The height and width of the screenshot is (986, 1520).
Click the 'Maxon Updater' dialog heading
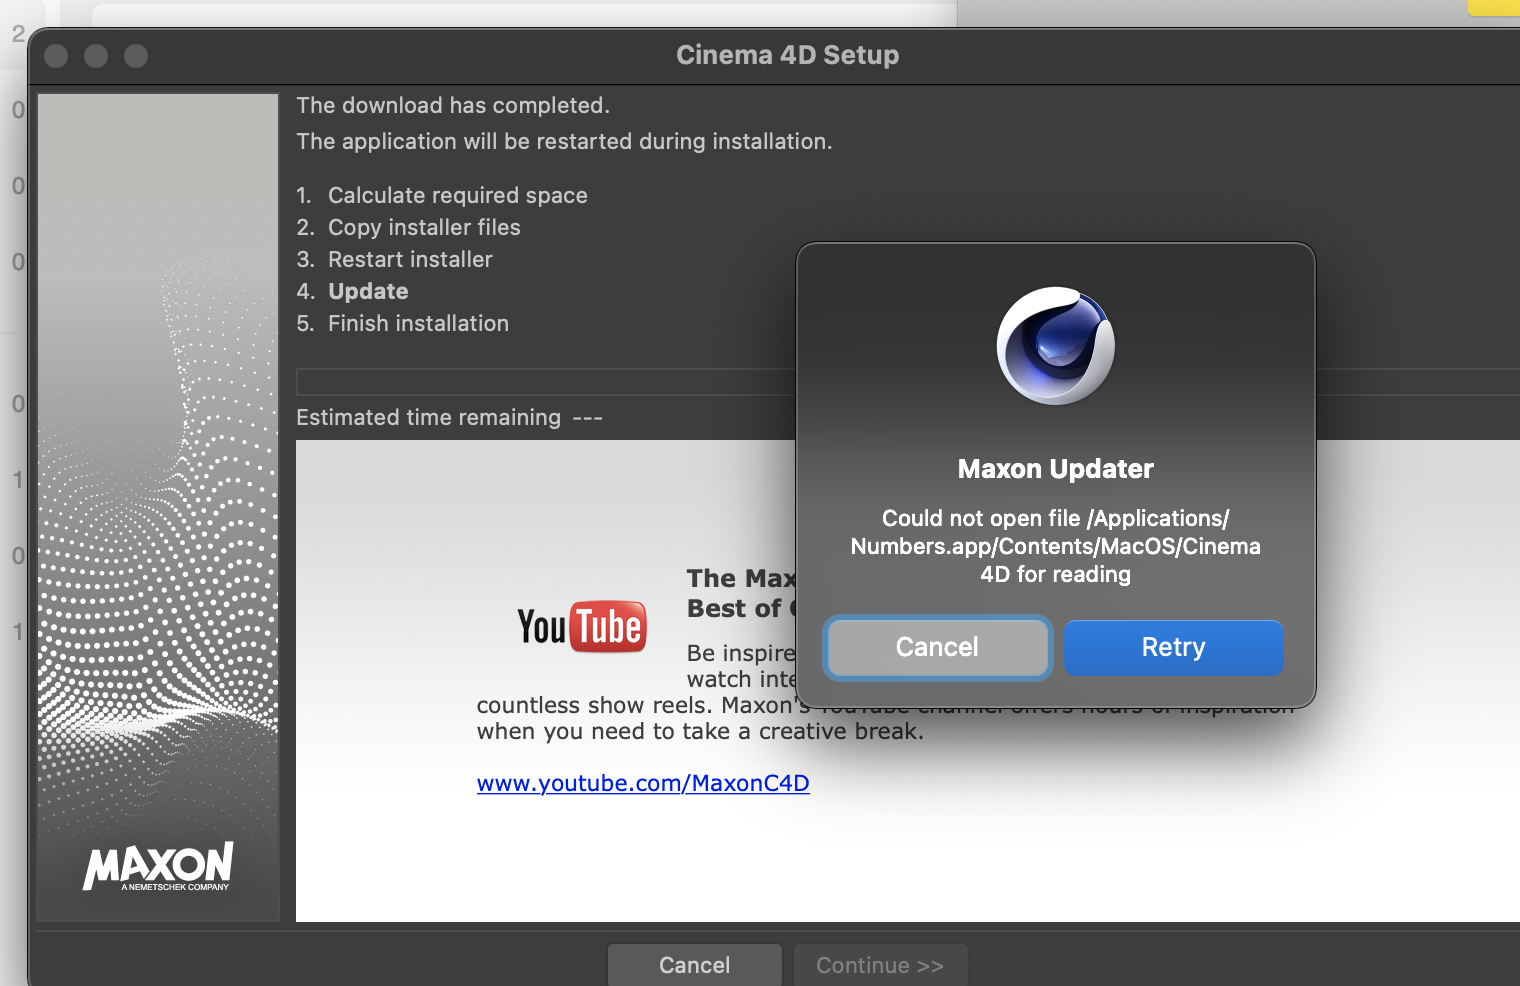click(x=1055, y=469)
